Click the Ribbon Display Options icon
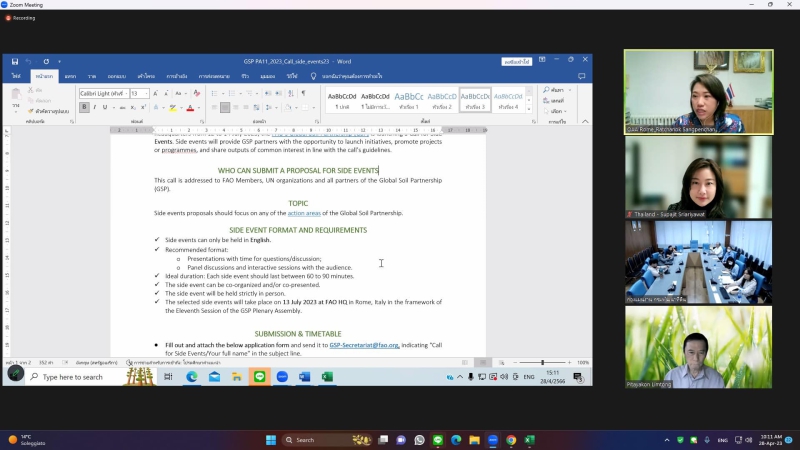Screen dimensions: 800x450 click(x=542, y=60)
